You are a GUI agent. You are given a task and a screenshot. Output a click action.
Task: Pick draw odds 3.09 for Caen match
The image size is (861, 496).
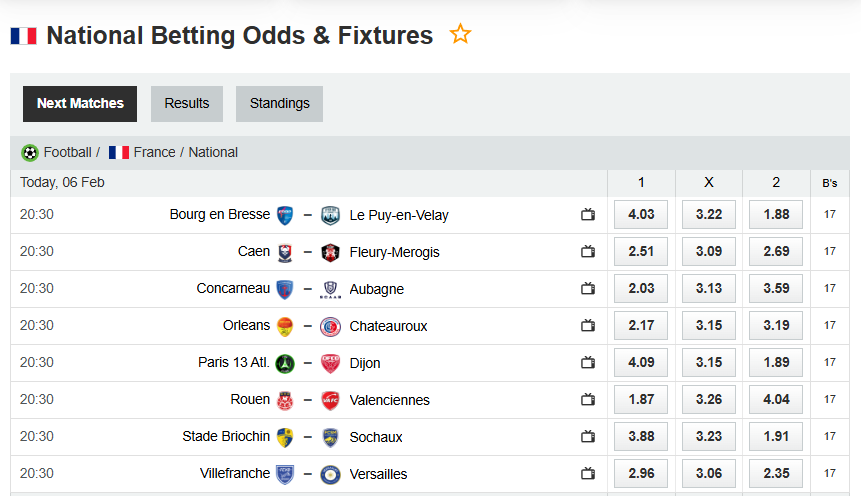(708, 252)
